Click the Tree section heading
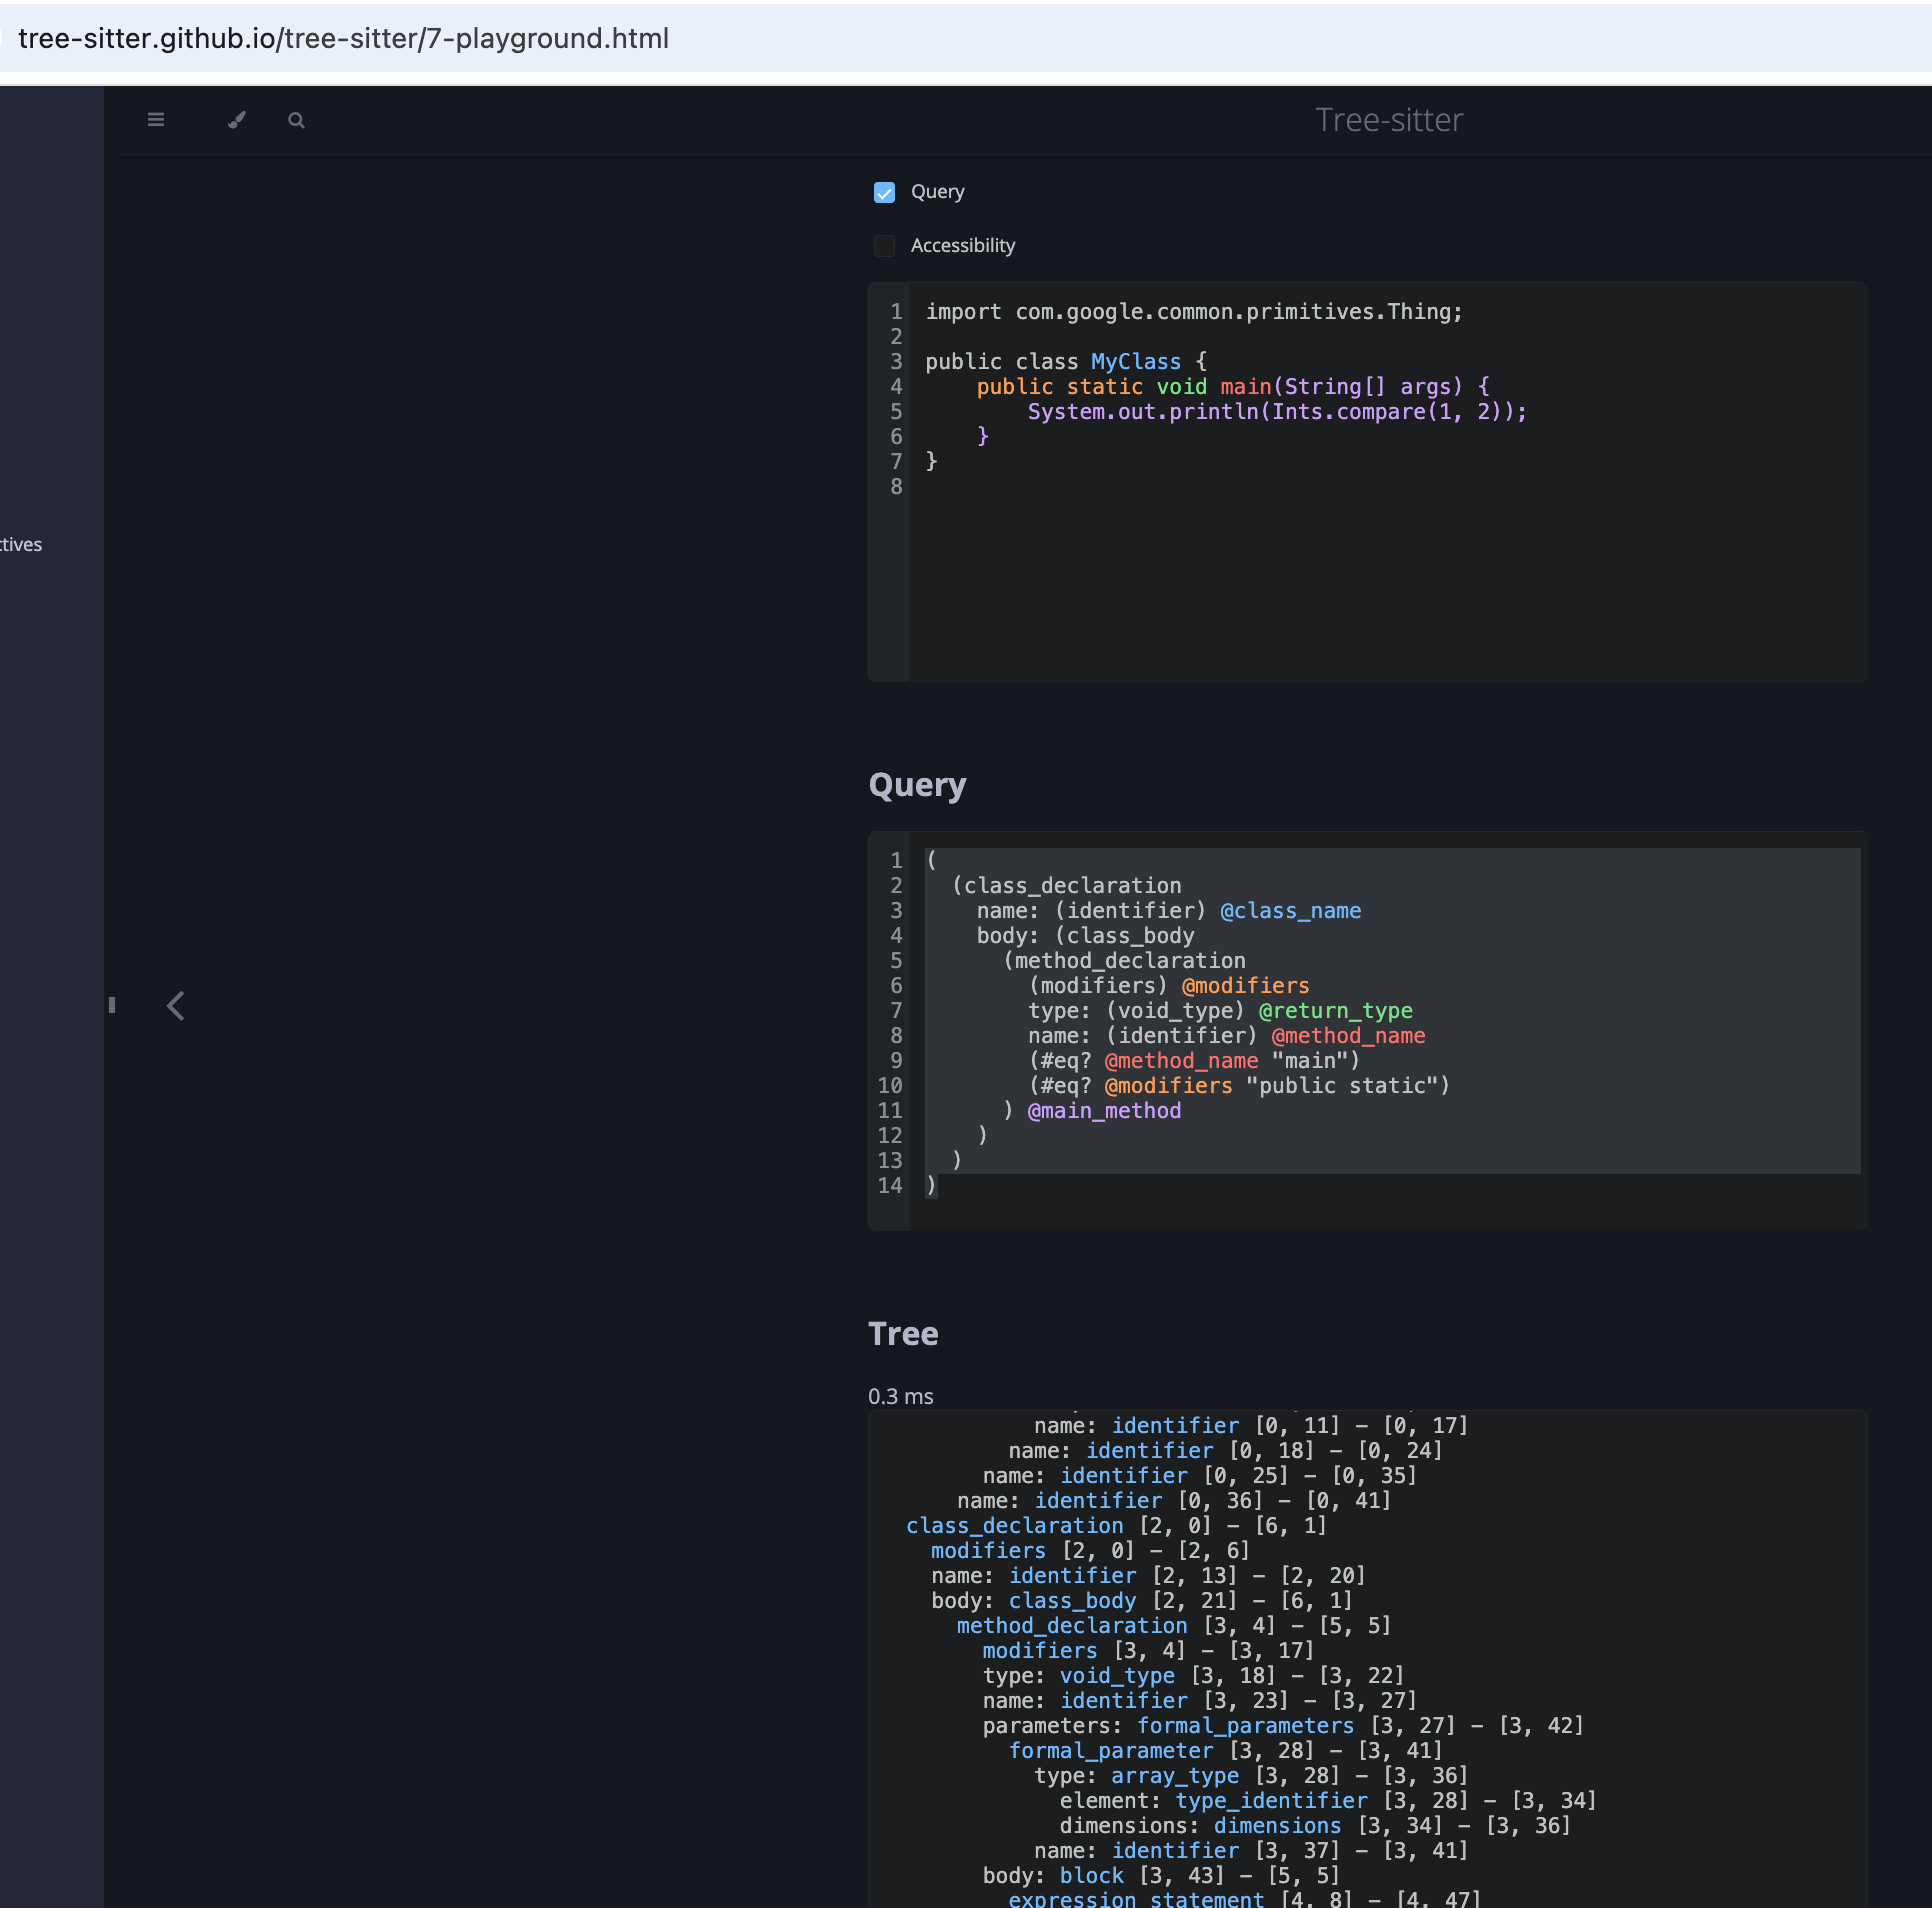The width and height of the screenshot is (1932, 1908). click(x=903, y=1334)
